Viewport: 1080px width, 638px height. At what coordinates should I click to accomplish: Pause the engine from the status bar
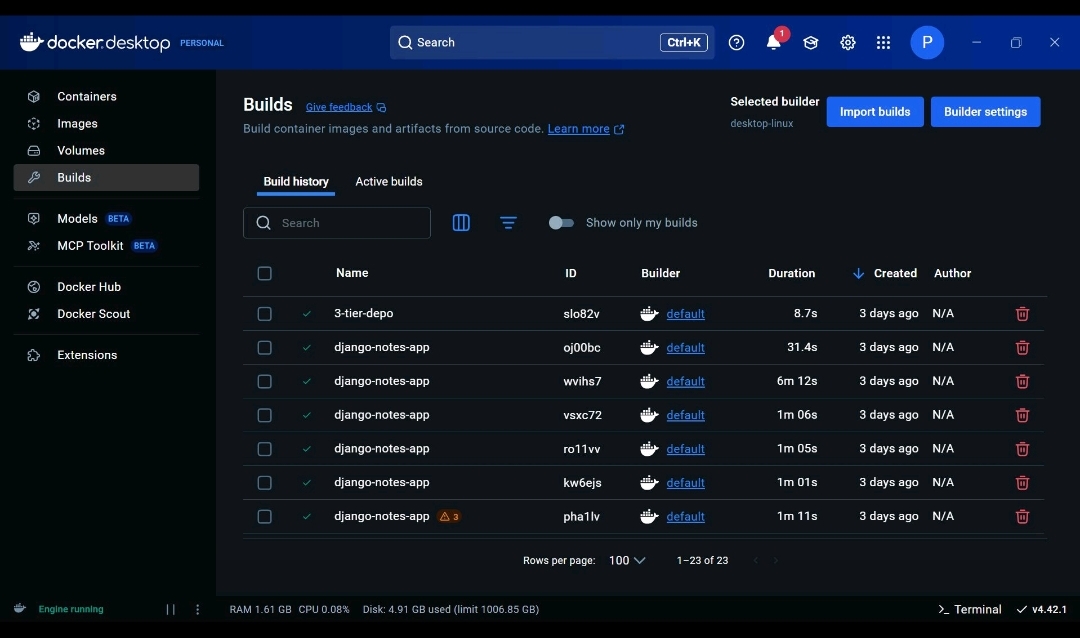pos(170,609)
